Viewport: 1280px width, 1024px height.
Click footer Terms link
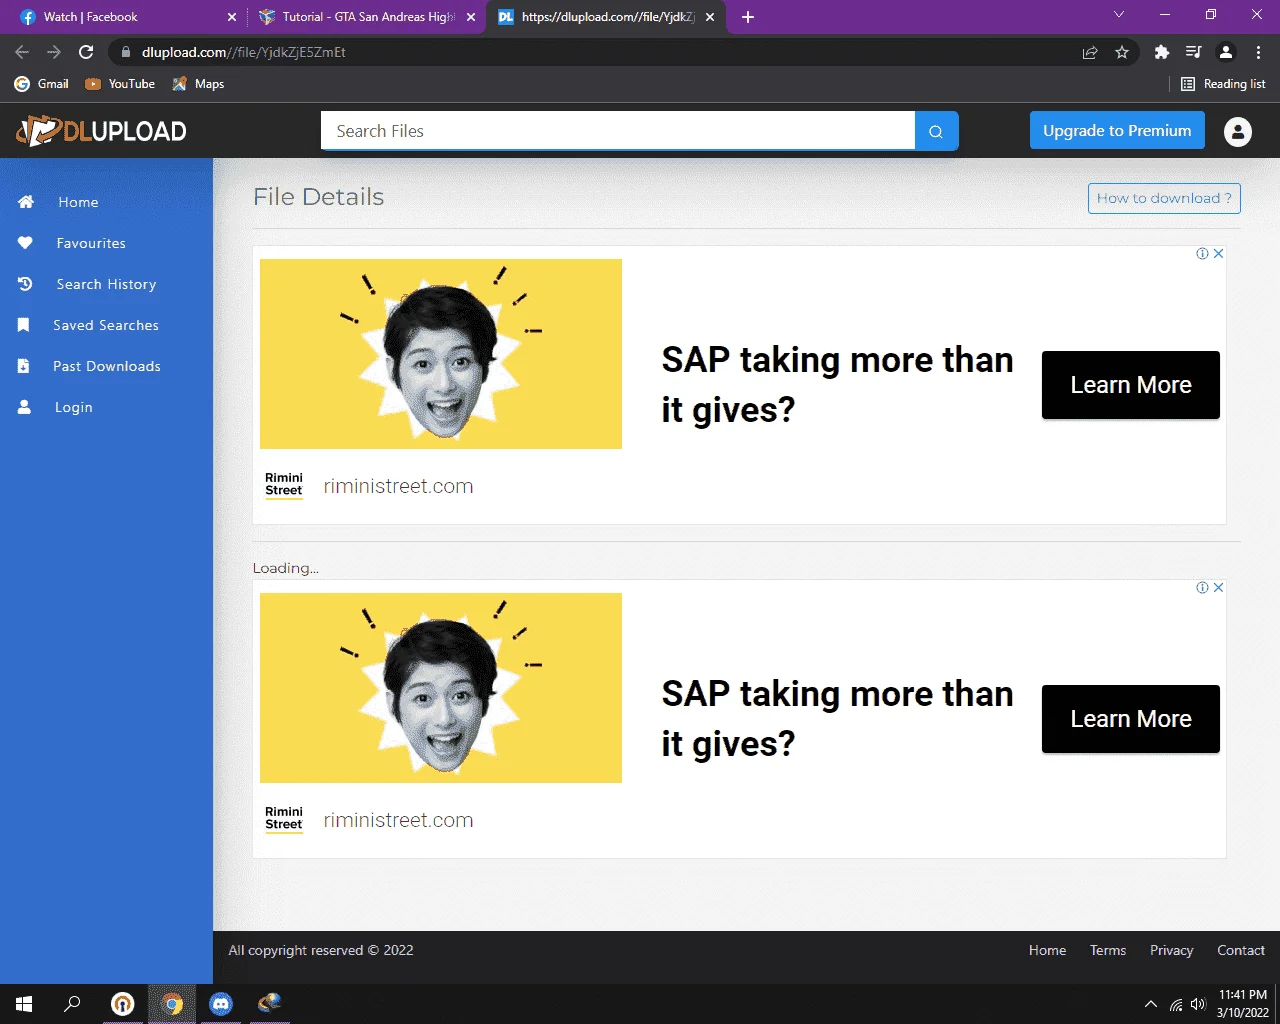point(1108,950)
